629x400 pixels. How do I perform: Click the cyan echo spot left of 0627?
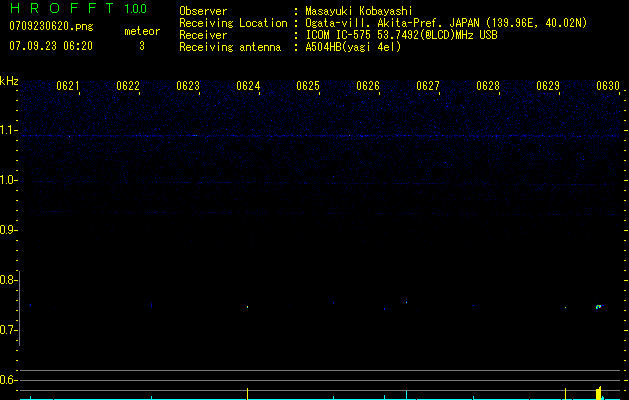[x=406, y=302]
